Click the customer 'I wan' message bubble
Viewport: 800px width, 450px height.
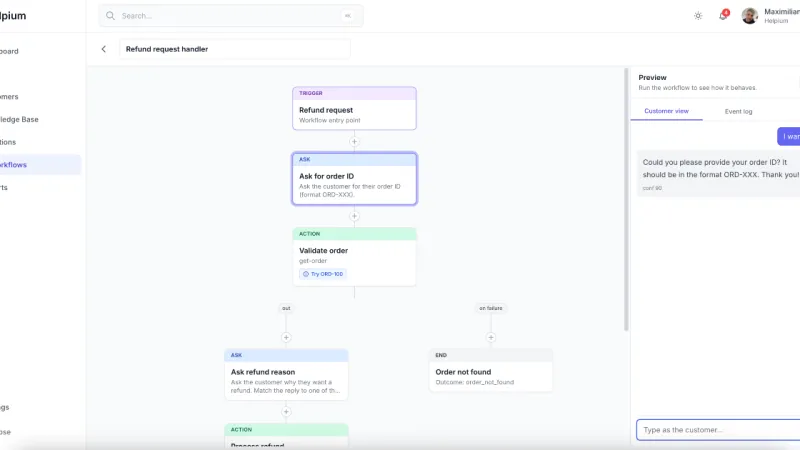pos(789,136)
